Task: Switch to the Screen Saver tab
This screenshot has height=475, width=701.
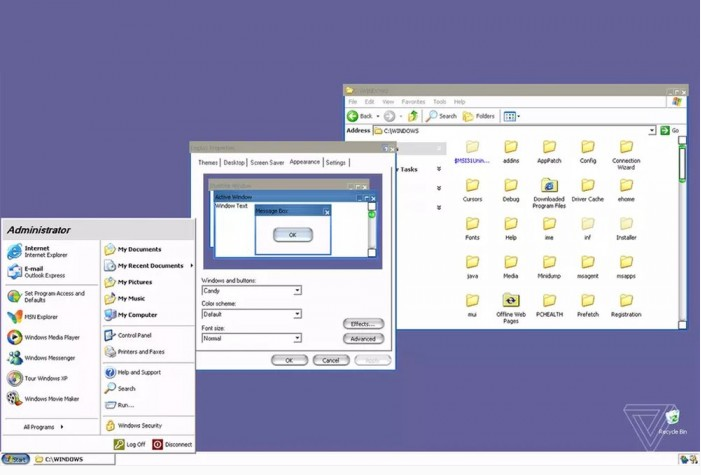Action: point(267,162)
